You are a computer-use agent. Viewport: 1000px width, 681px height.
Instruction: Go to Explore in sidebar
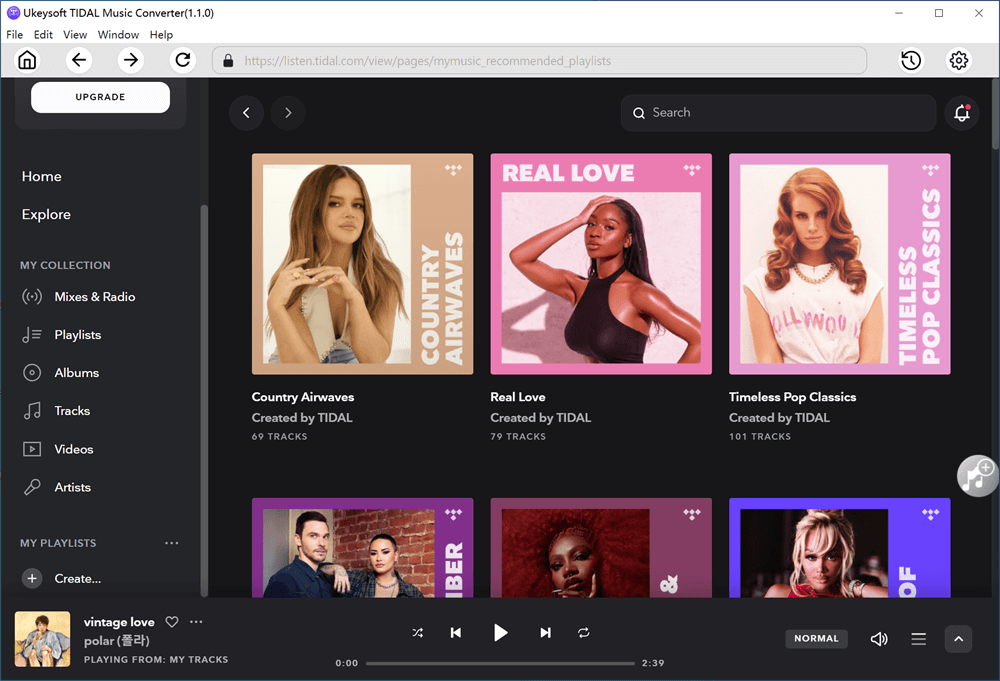point(46,214)
